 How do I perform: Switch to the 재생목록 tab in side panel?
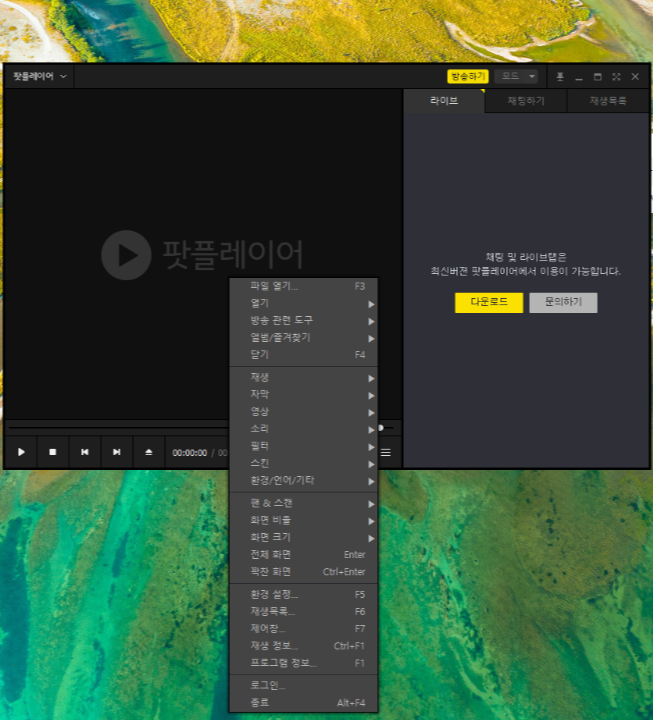pyautogui.click(x=608, y=101)
